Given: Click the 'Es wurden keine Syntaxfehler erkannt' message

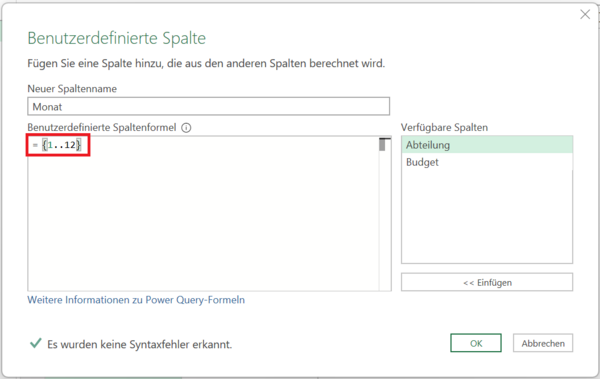Looking at the screenshot, I should click(x=140, y=344).
